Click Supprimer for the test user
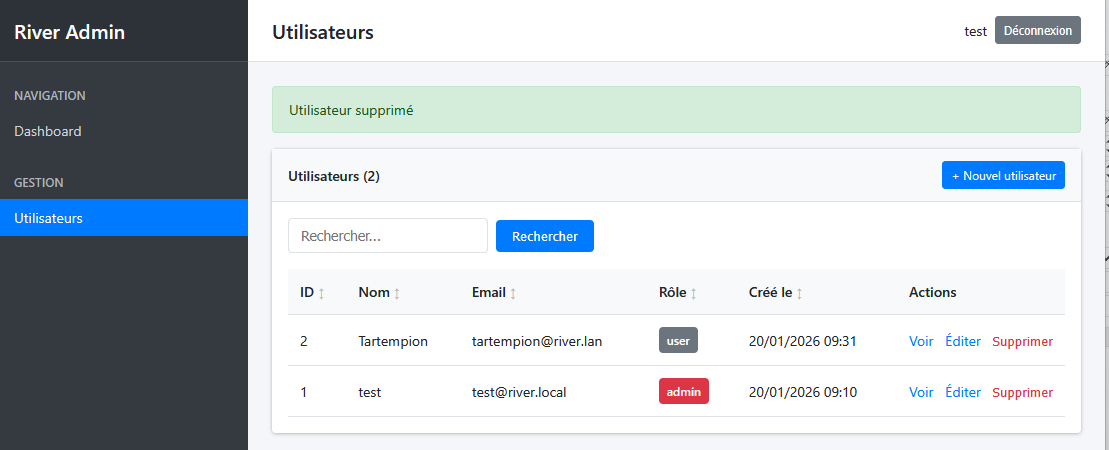The width and height of the screenshot is (1109, 450). coord(1022,392)
